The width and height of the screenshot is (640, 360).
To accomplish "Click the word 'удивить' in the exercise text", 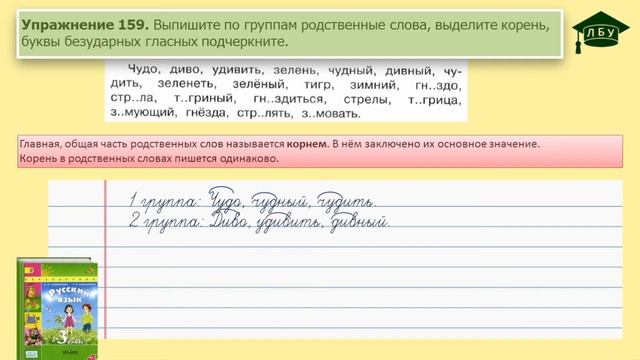I will (x=238, y=70).
